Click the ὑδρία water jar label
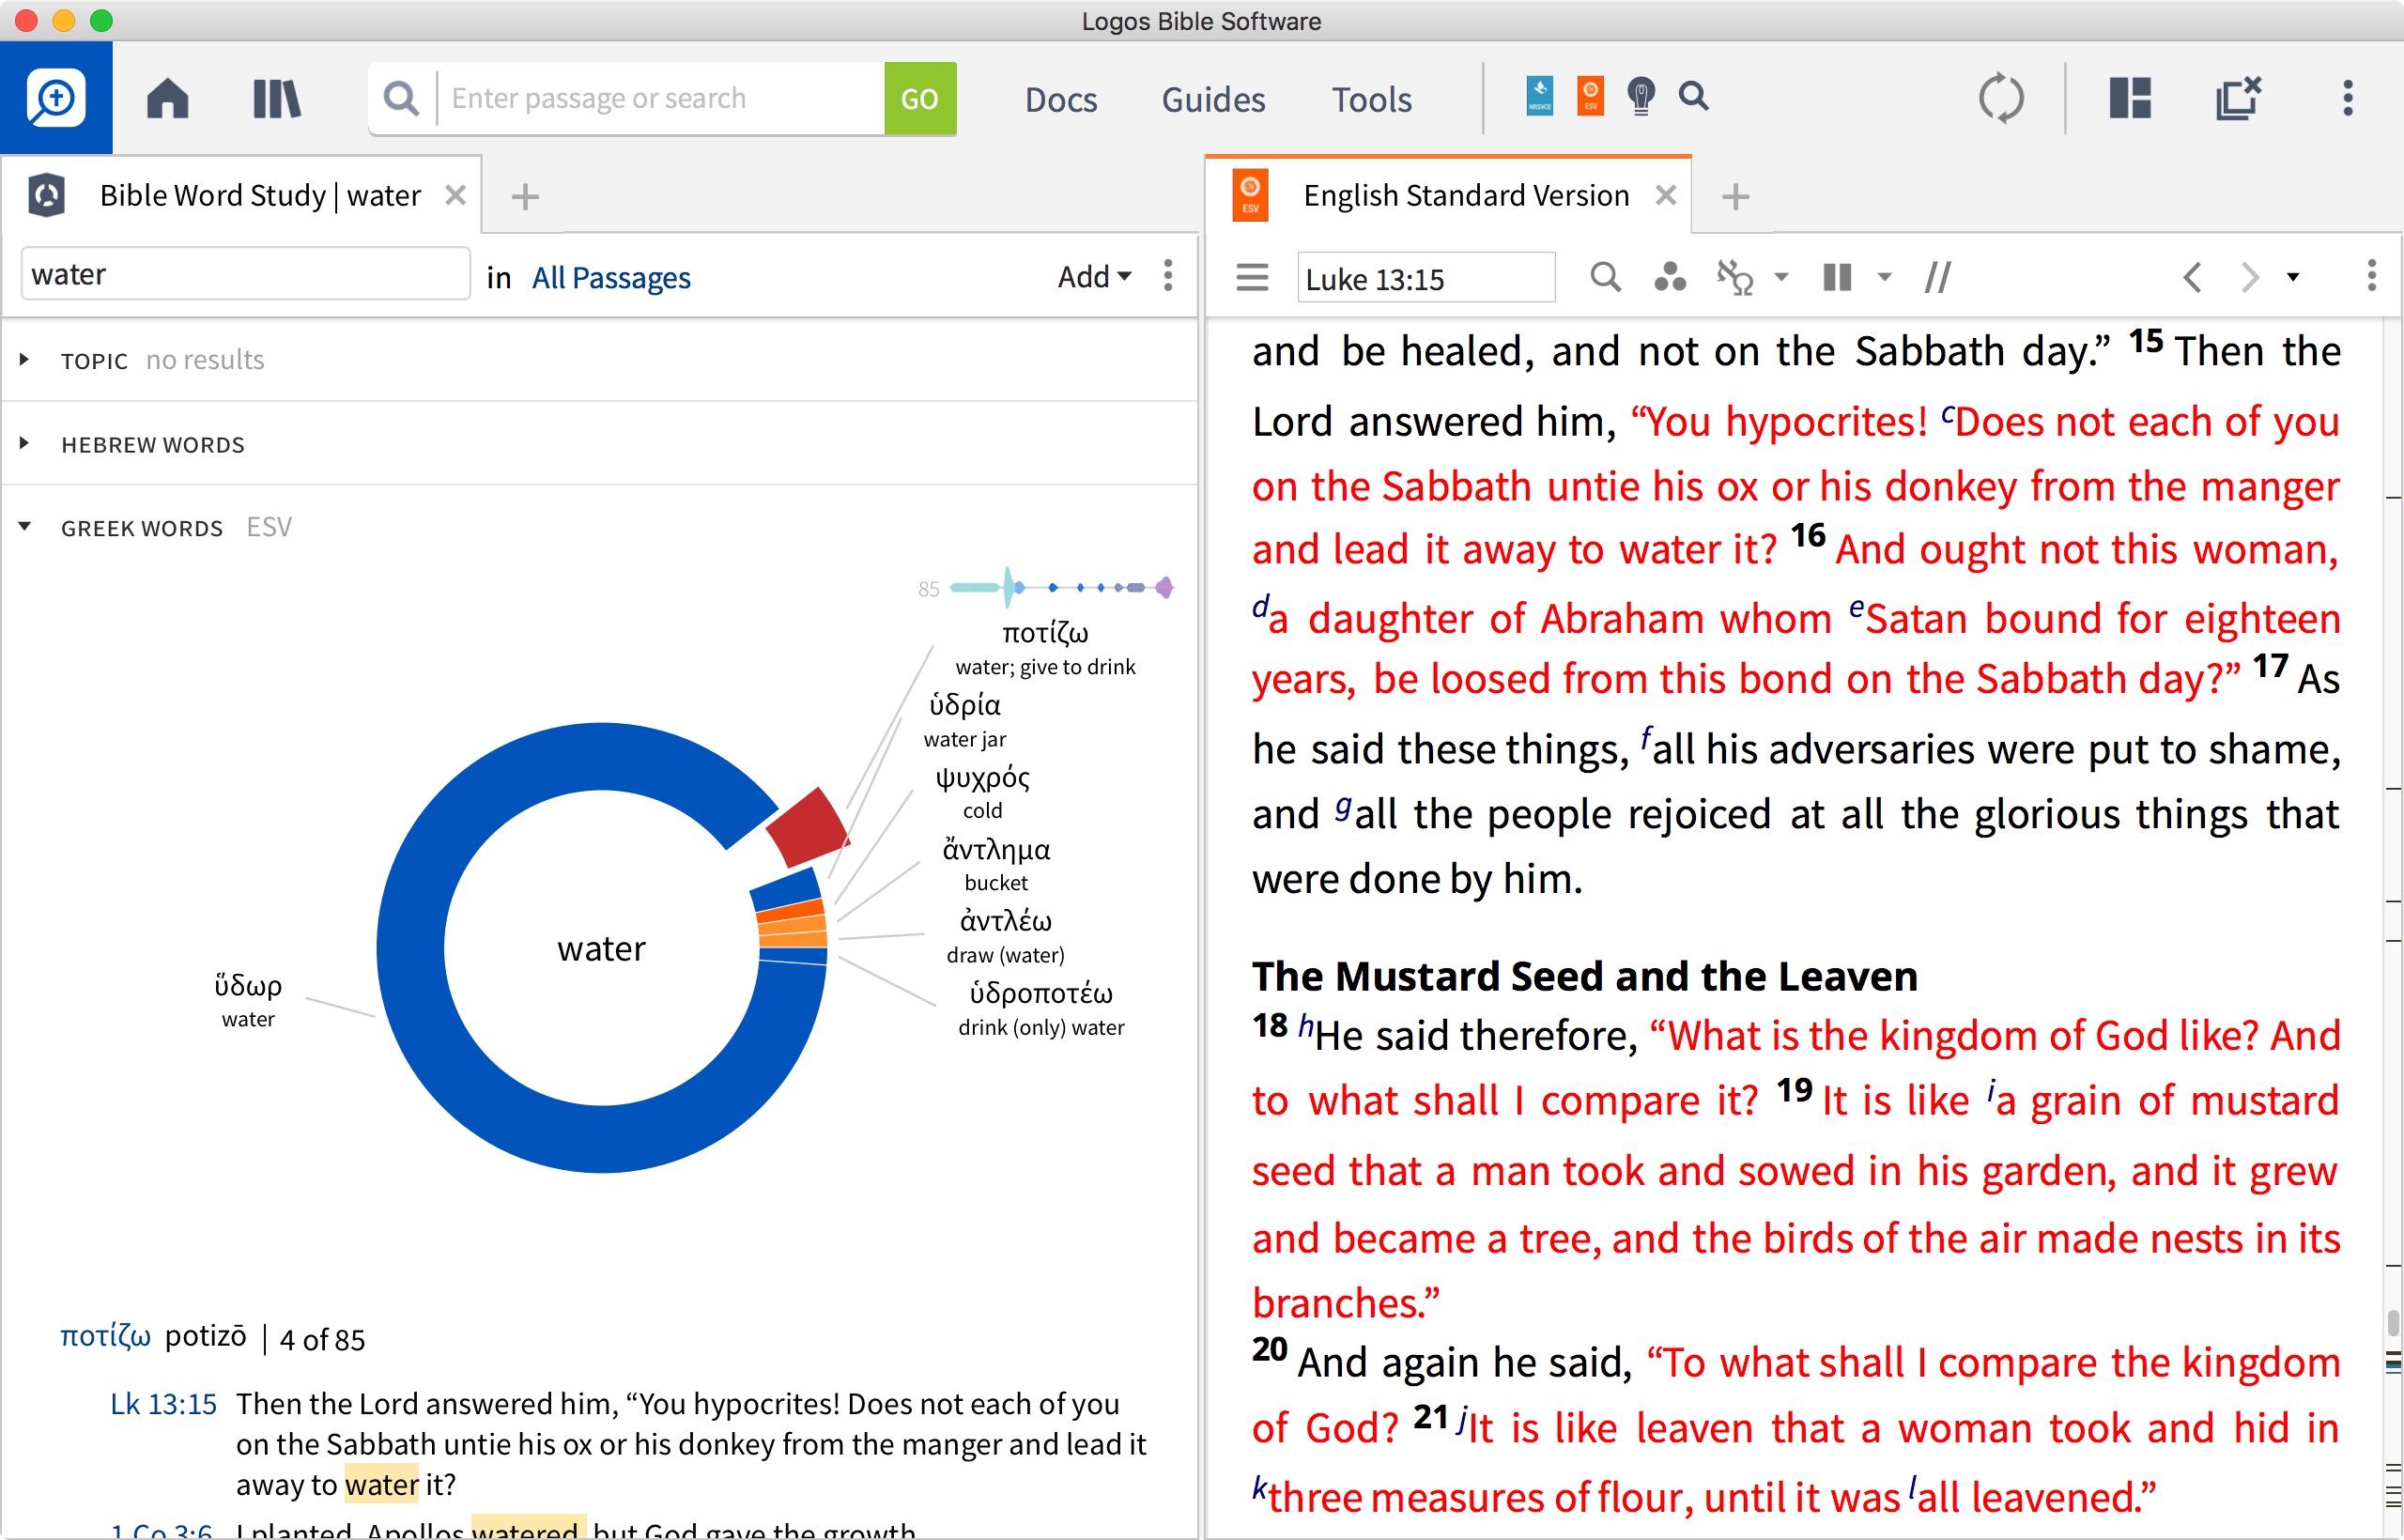The image size is (2404, 1540). pyautogui.click(x=965, y=720)
